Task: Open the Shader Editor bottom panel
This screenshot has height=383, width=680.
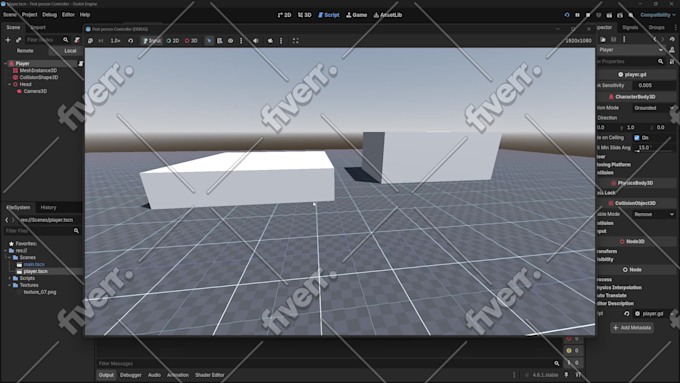Action: (x=209, y=375)
